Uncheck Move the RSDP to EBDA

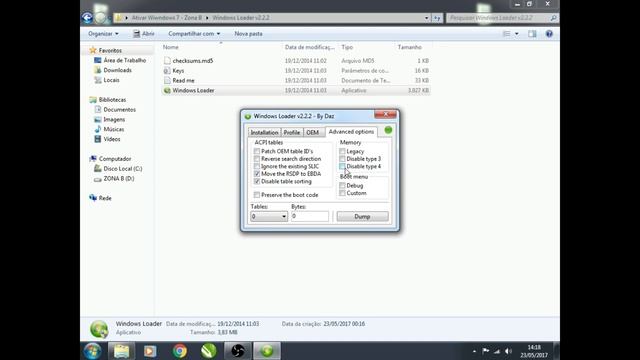(x=257, y=174)
